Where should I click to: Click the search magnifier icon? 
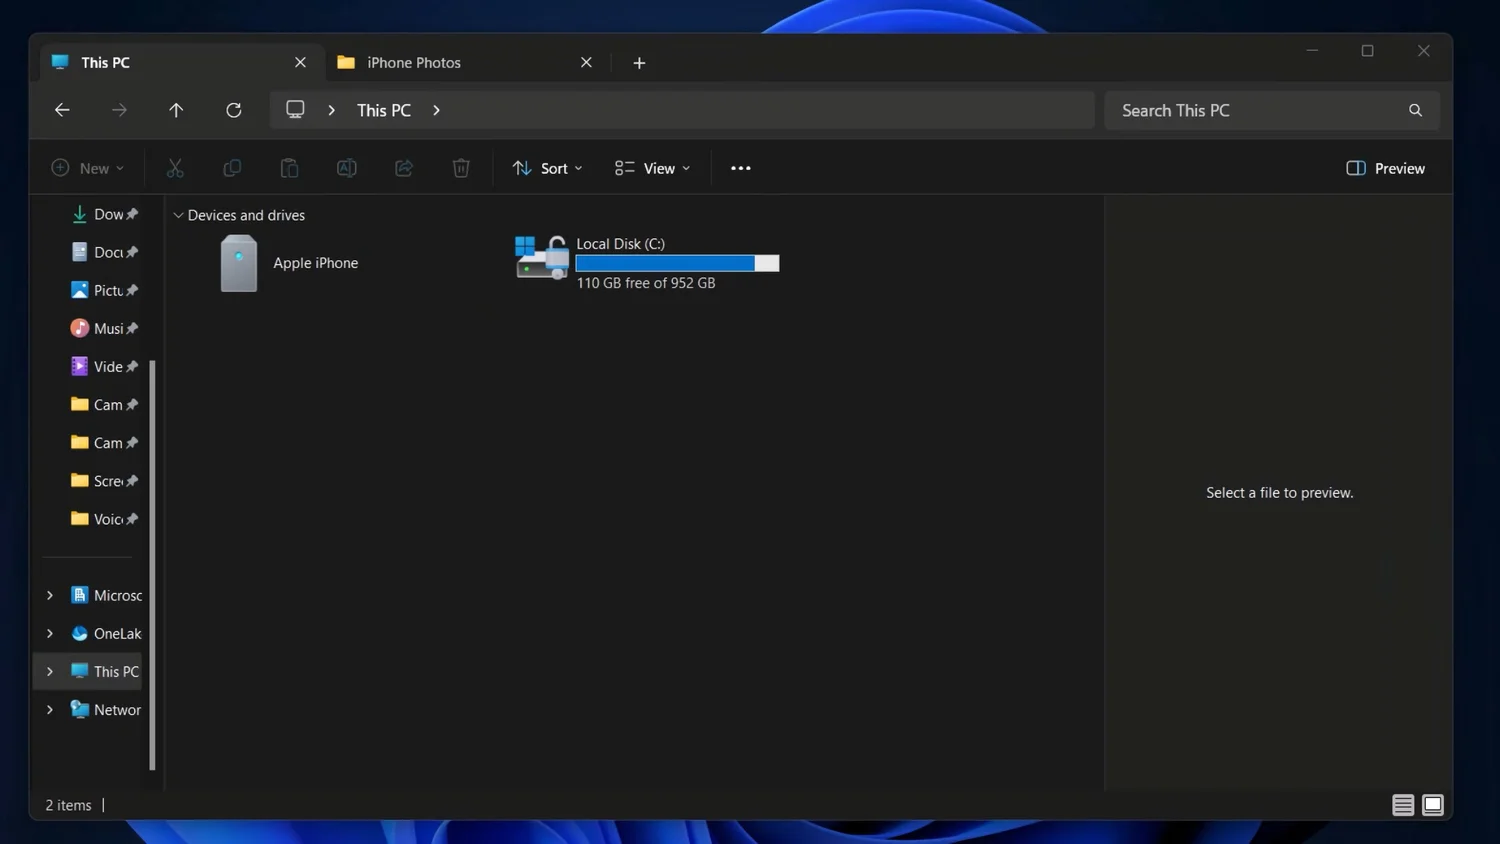pyautogui.click(x=1415, y=110)
